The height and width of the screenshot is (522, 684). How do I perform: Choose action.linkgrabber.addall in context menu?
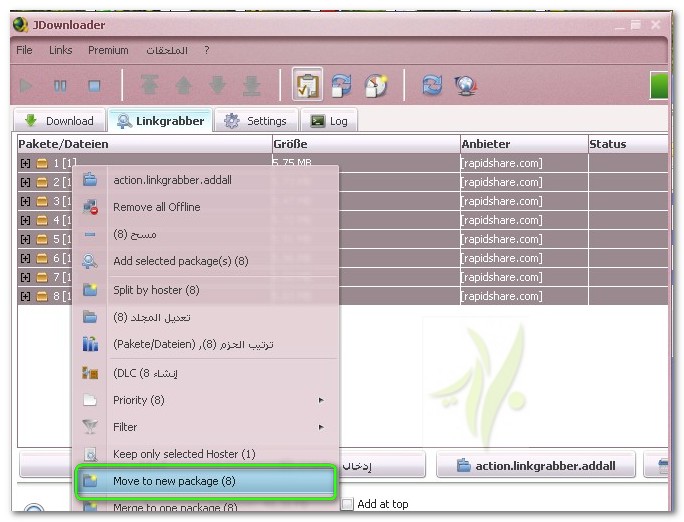(x=205, y=180)
